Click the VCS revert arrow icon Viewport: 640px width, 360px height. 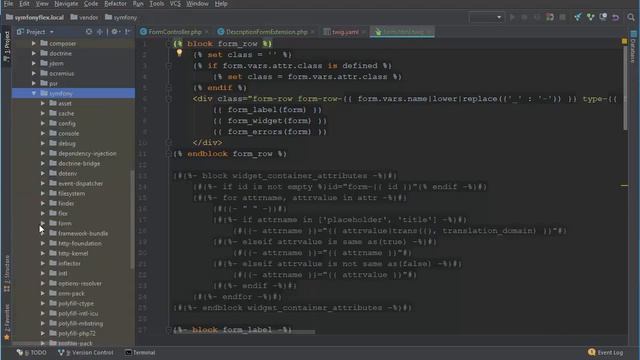click(616, 17)
